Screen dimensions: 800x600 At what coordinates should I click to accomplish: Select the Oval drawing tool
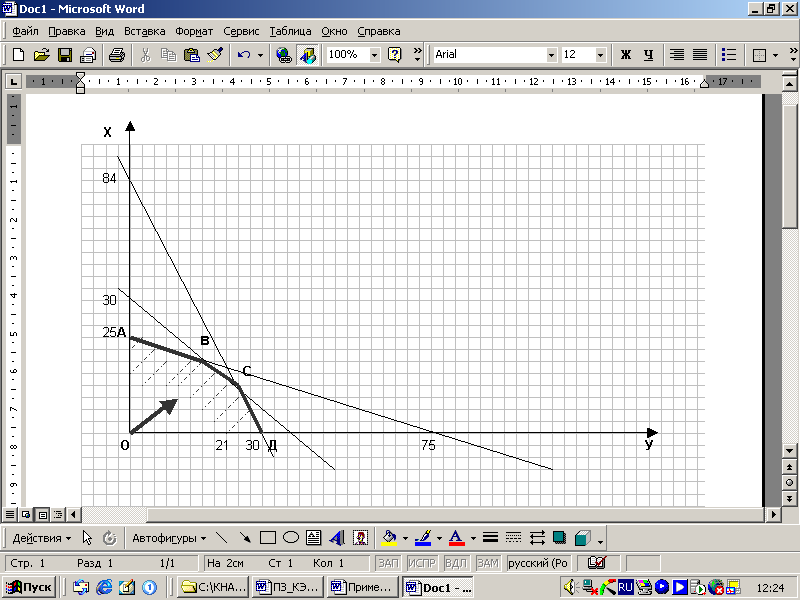click(291, 538)
